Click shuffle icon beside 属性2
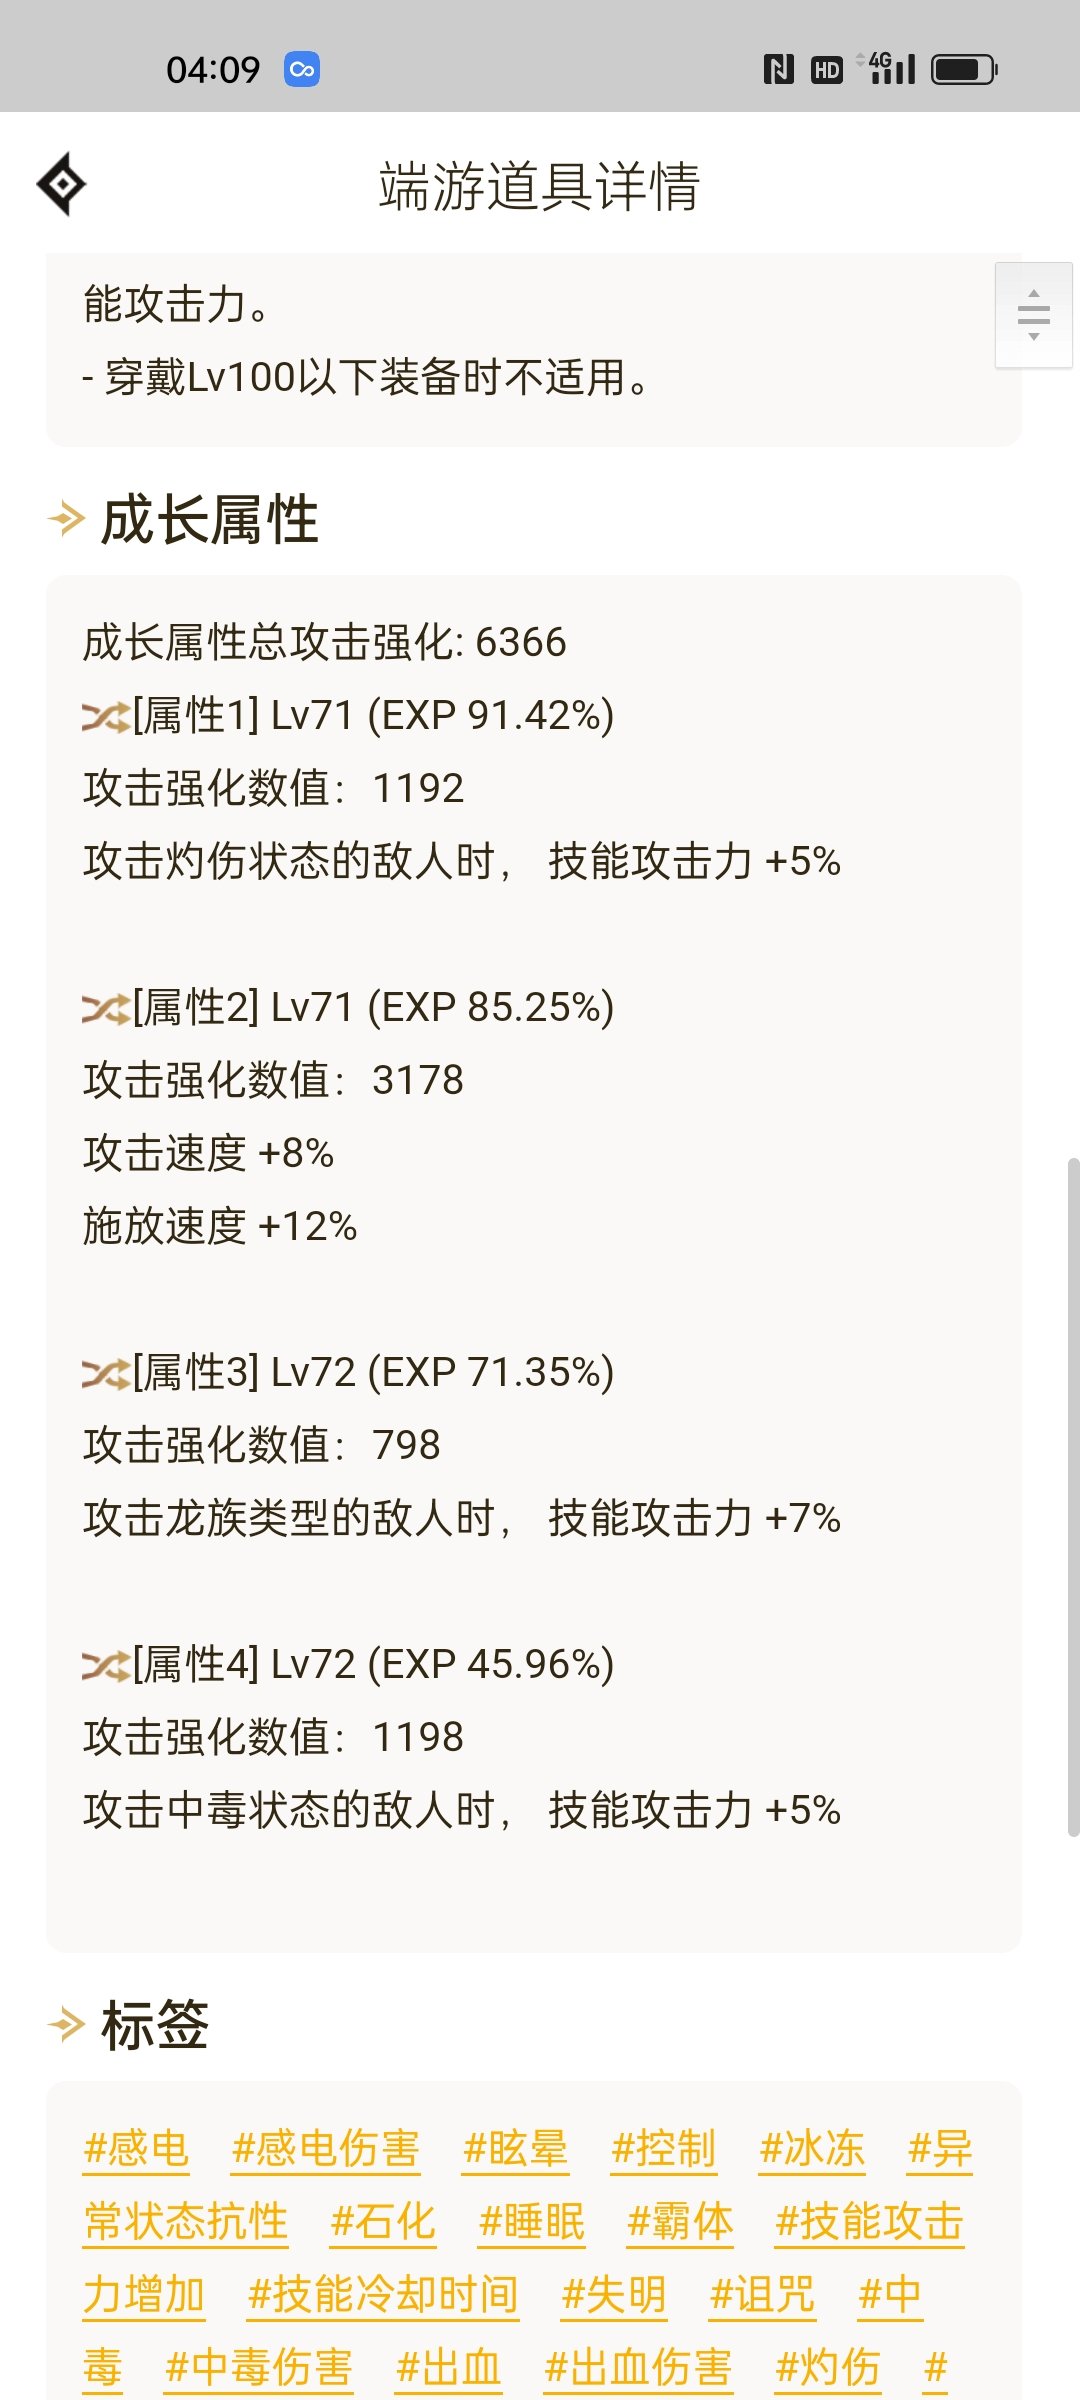Screen dimensions: 1080x2400 click(x=106, y=1008)
